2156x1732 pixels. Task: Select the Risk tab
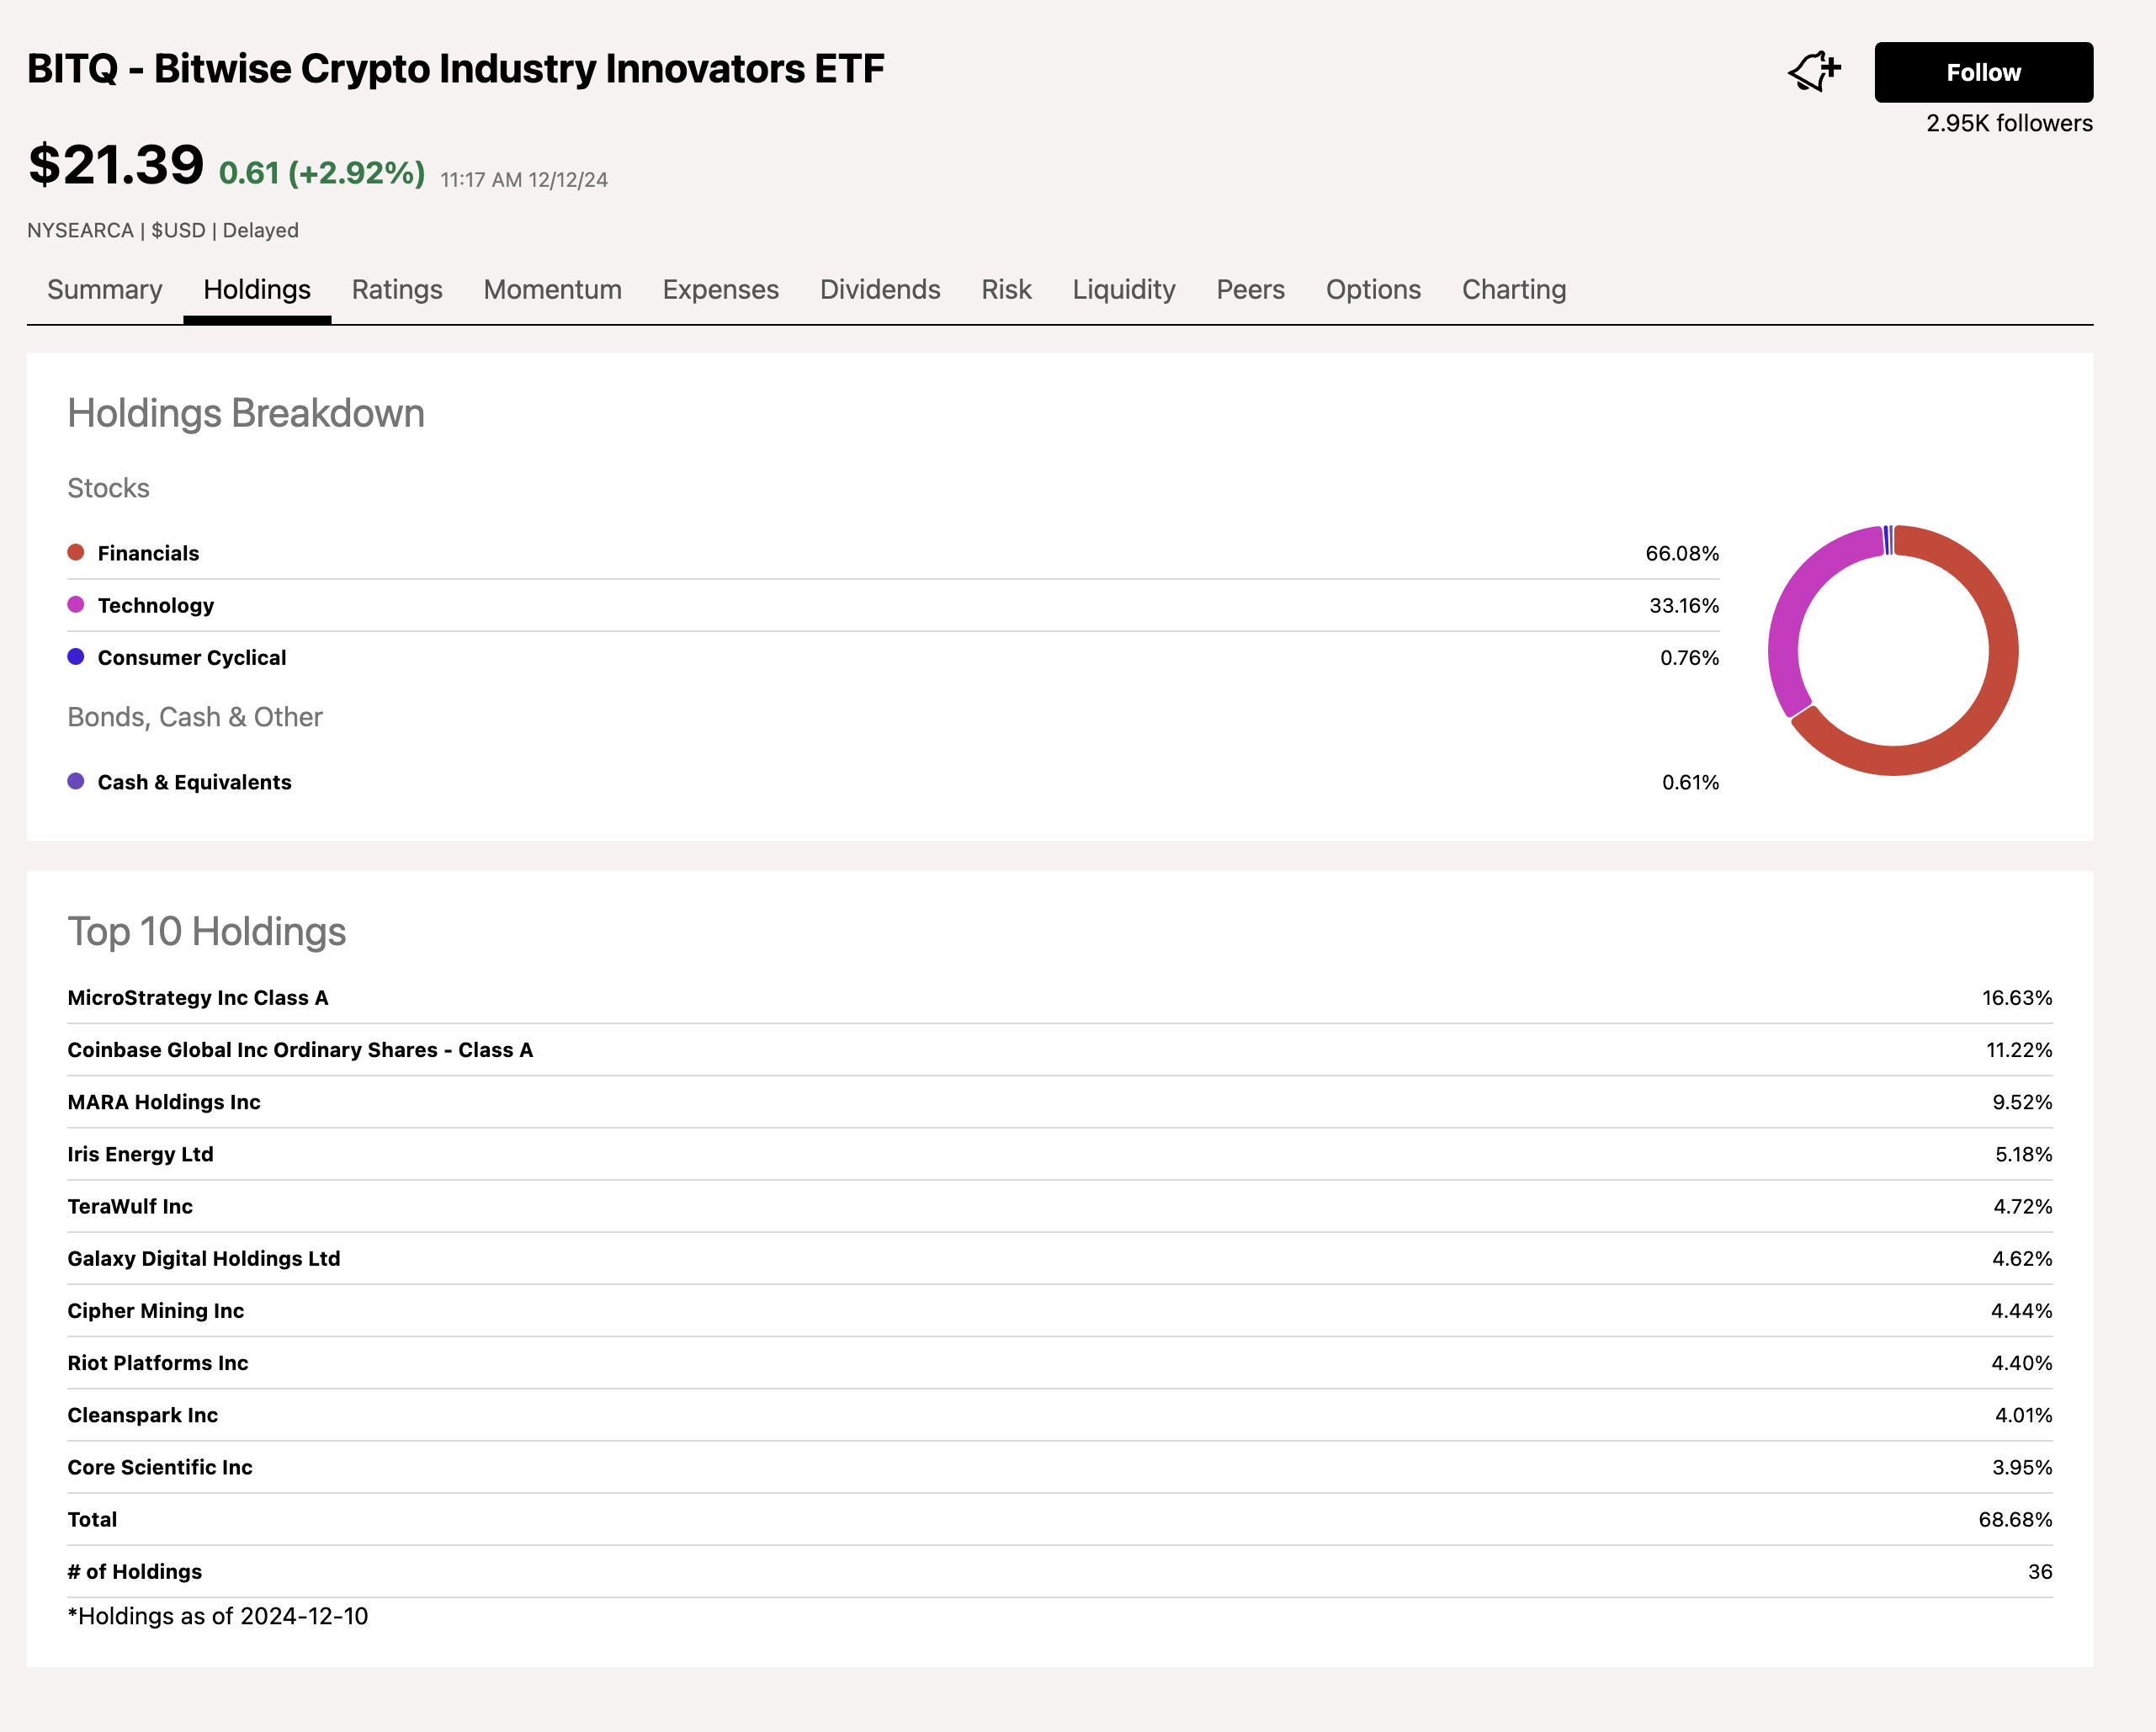[1005, 289]
